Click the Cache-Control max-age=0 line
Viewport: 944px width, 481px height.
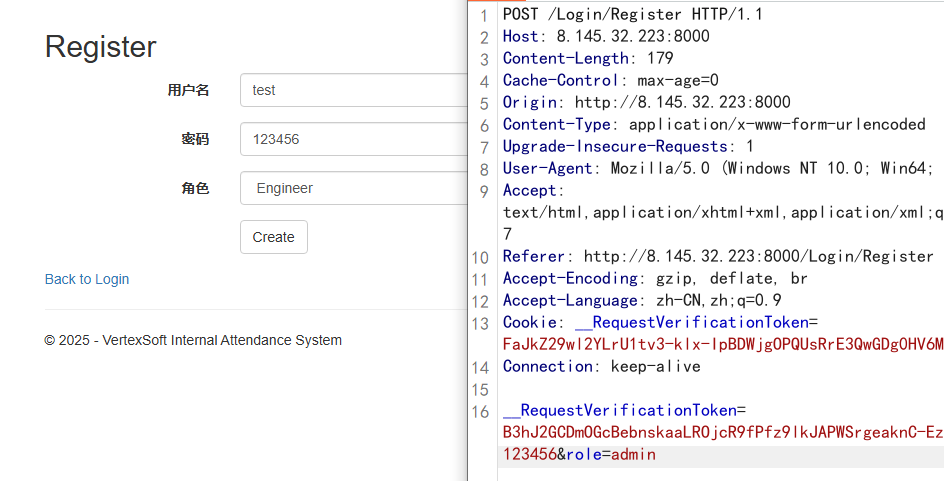coord(610,80)
